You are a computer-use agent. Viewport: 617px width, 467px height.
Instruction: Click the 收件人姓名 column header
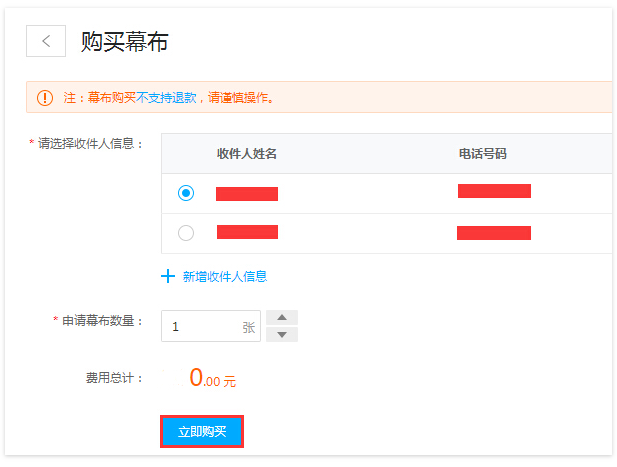click(247, 154)
